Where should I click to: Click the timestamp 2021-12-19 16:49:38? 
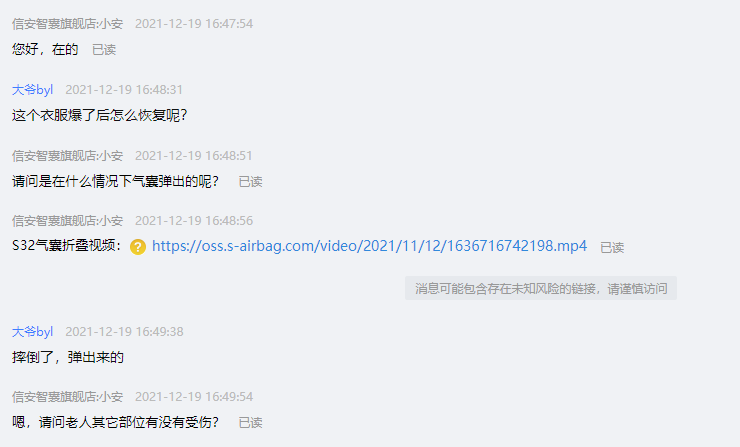124,332
